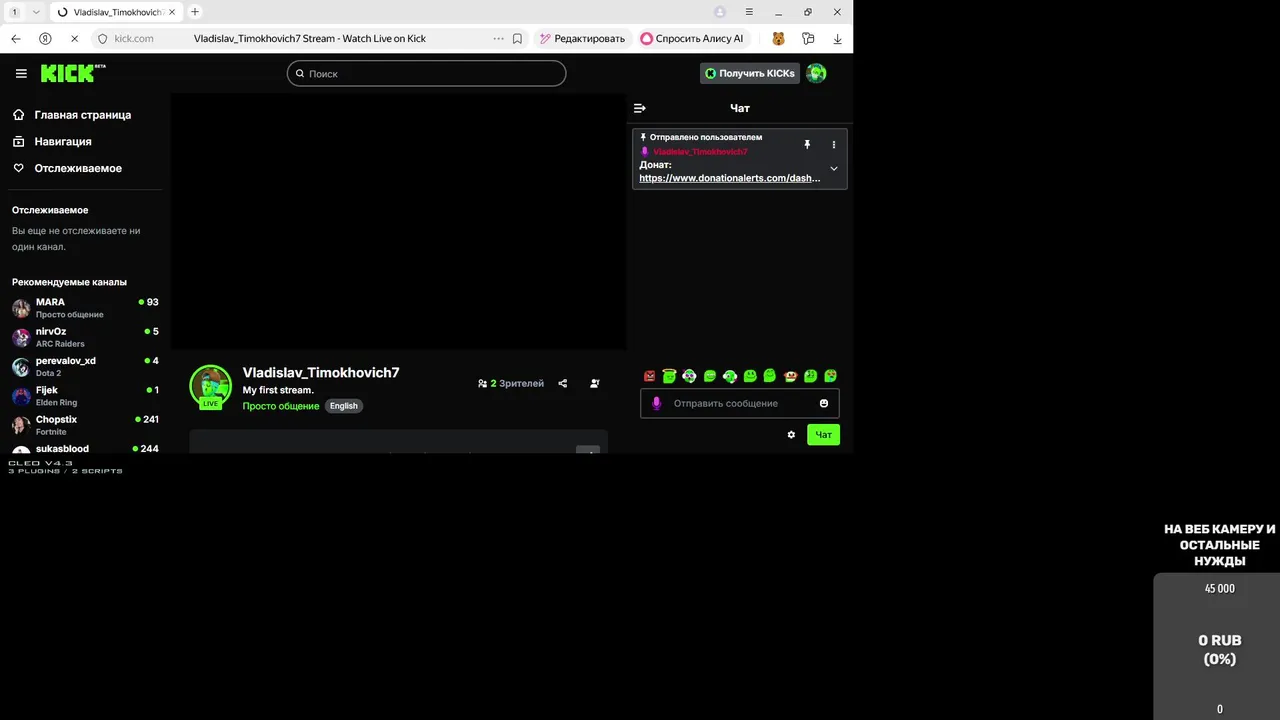Open chat settings gear icon
Viewport: 1280px width, 720px height.
coord(791,435)
